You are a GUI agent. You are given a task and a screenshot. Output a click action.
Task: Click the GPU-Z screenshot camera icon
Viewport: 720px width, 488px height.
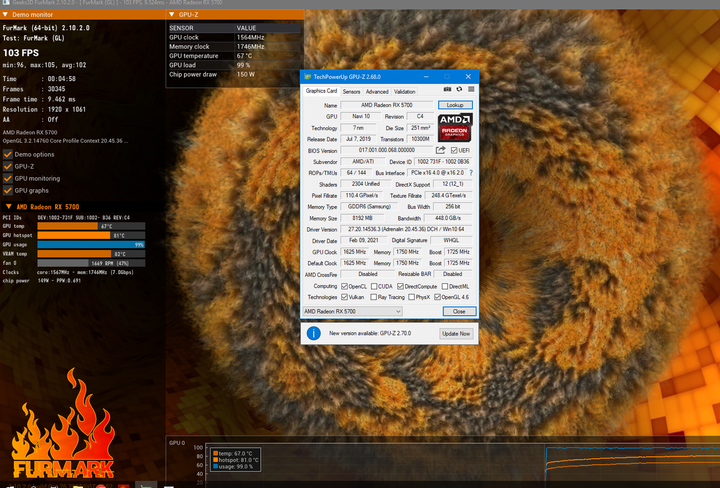click(447, 90)
